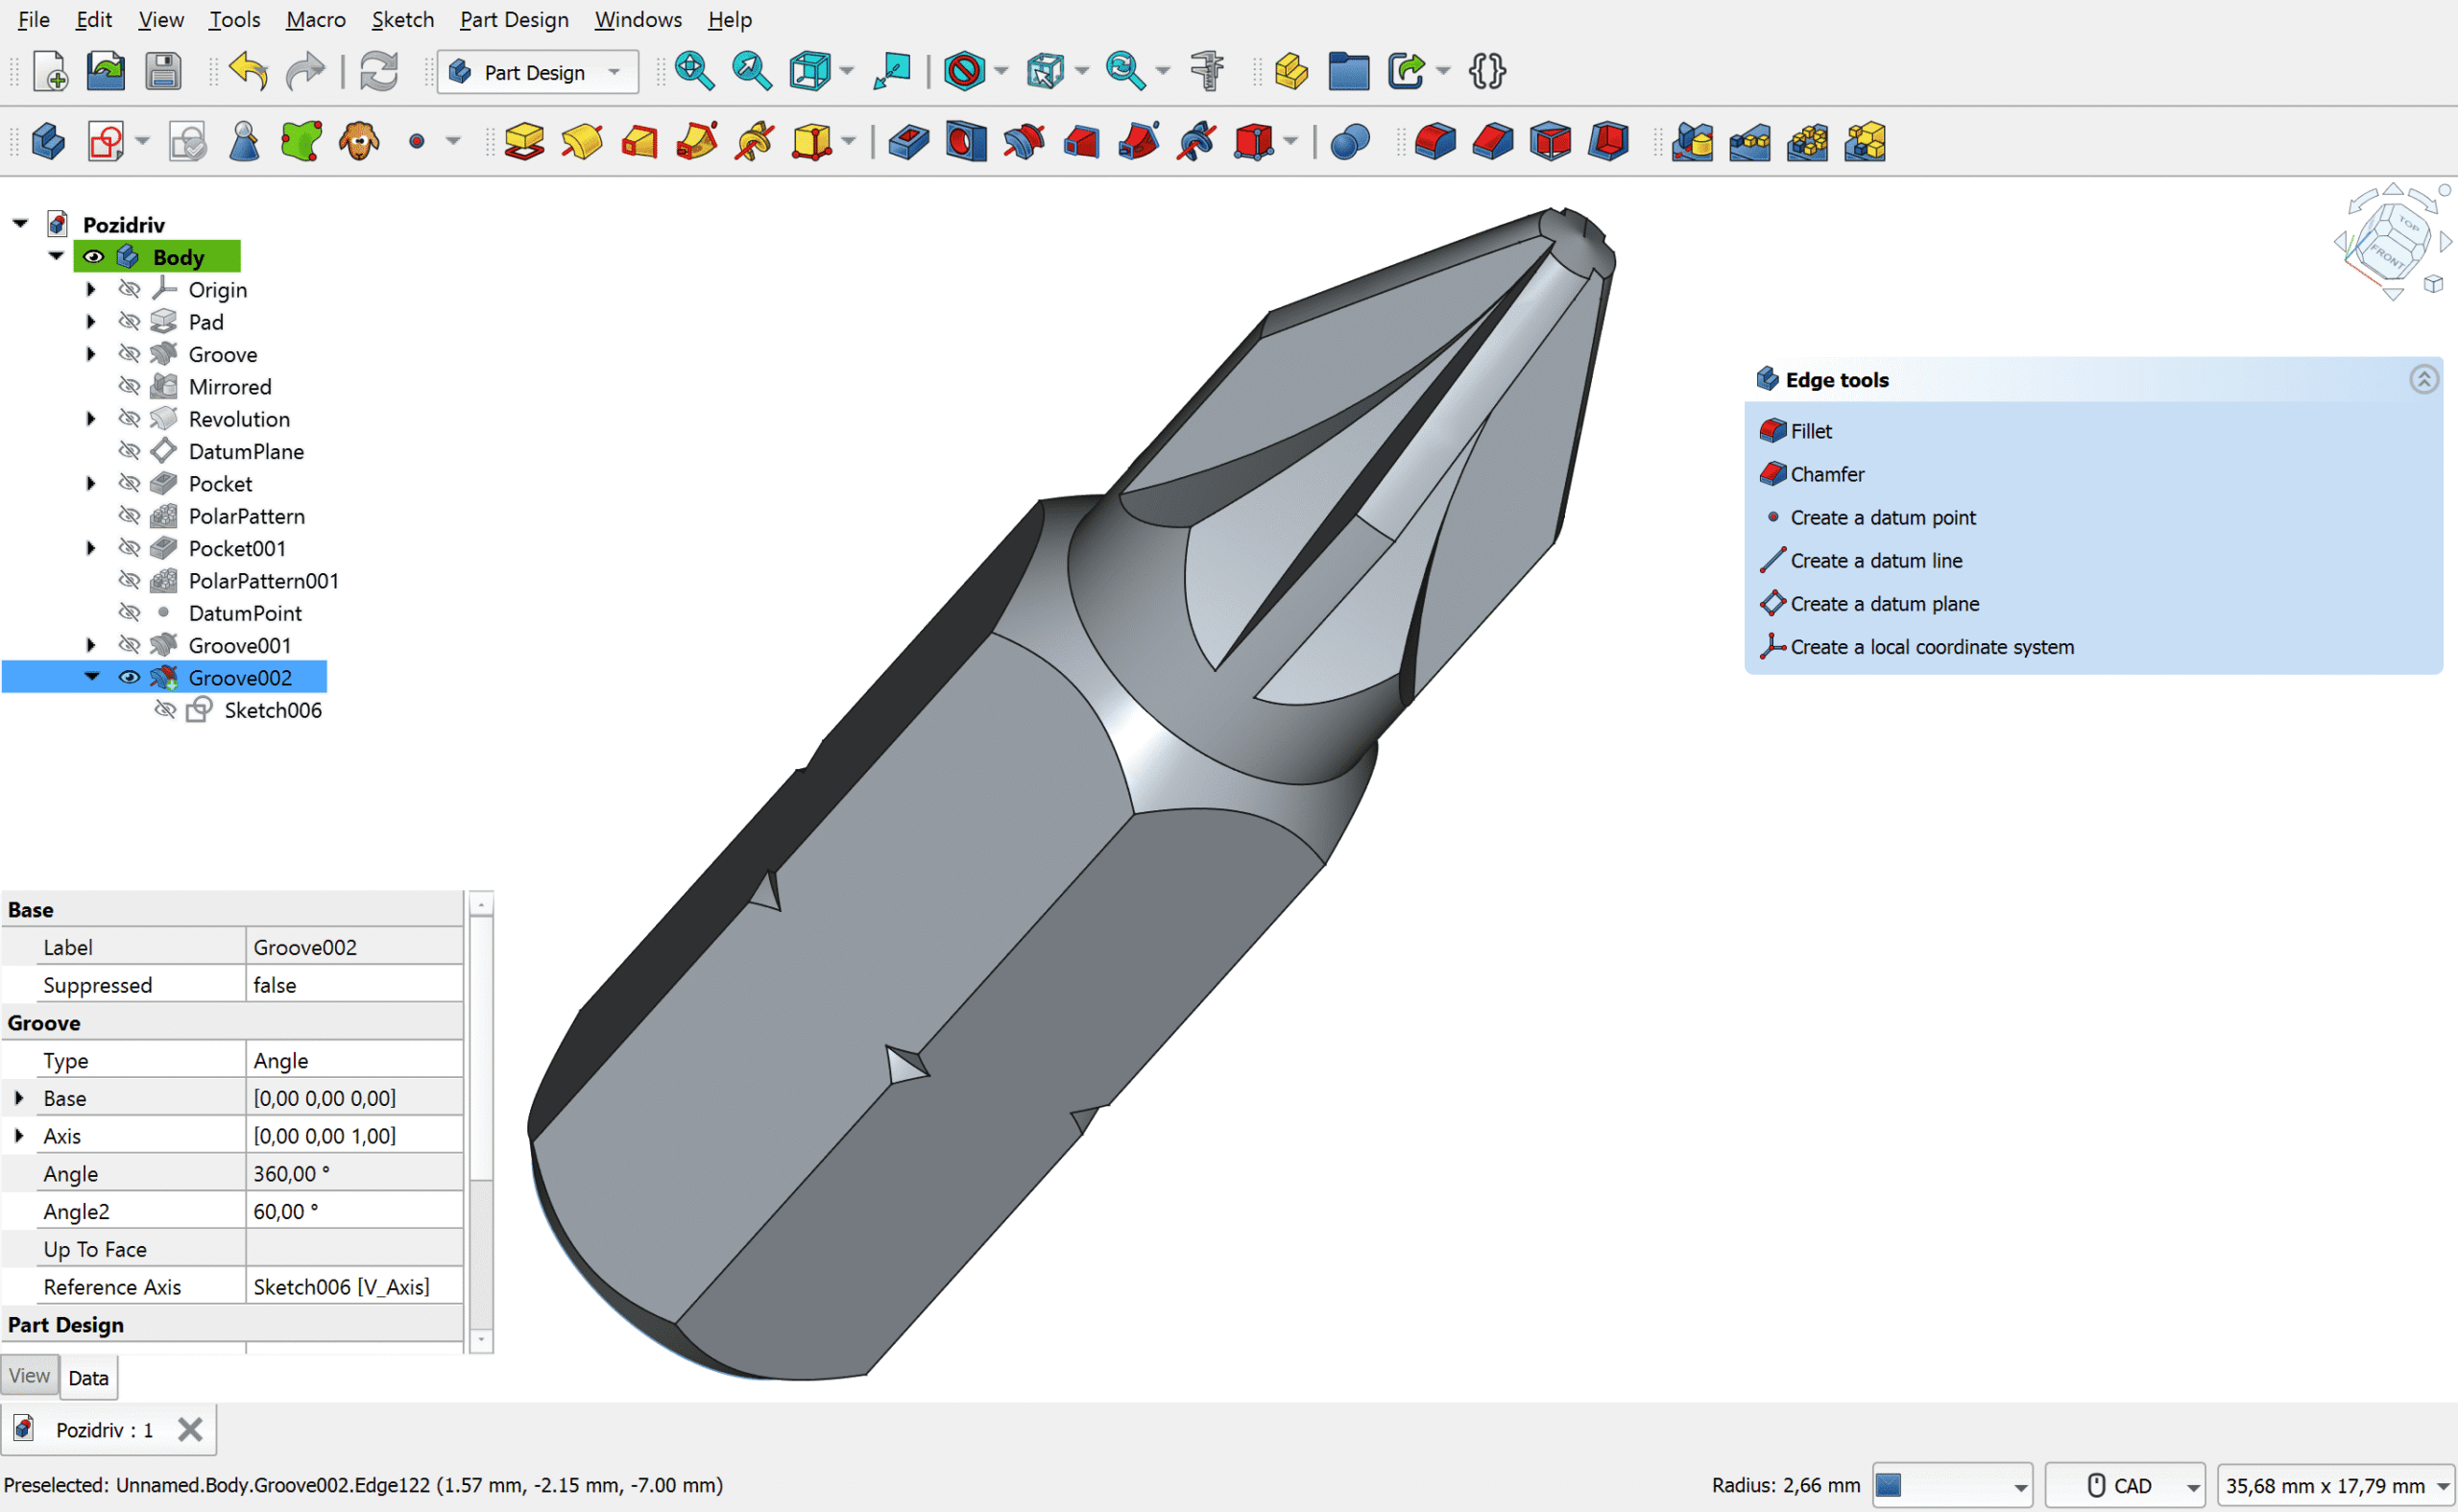Collapse the Edge tools panel with the chevron
The width and height of the screenshot is (2458, 1512).
tap(2424, 379)
